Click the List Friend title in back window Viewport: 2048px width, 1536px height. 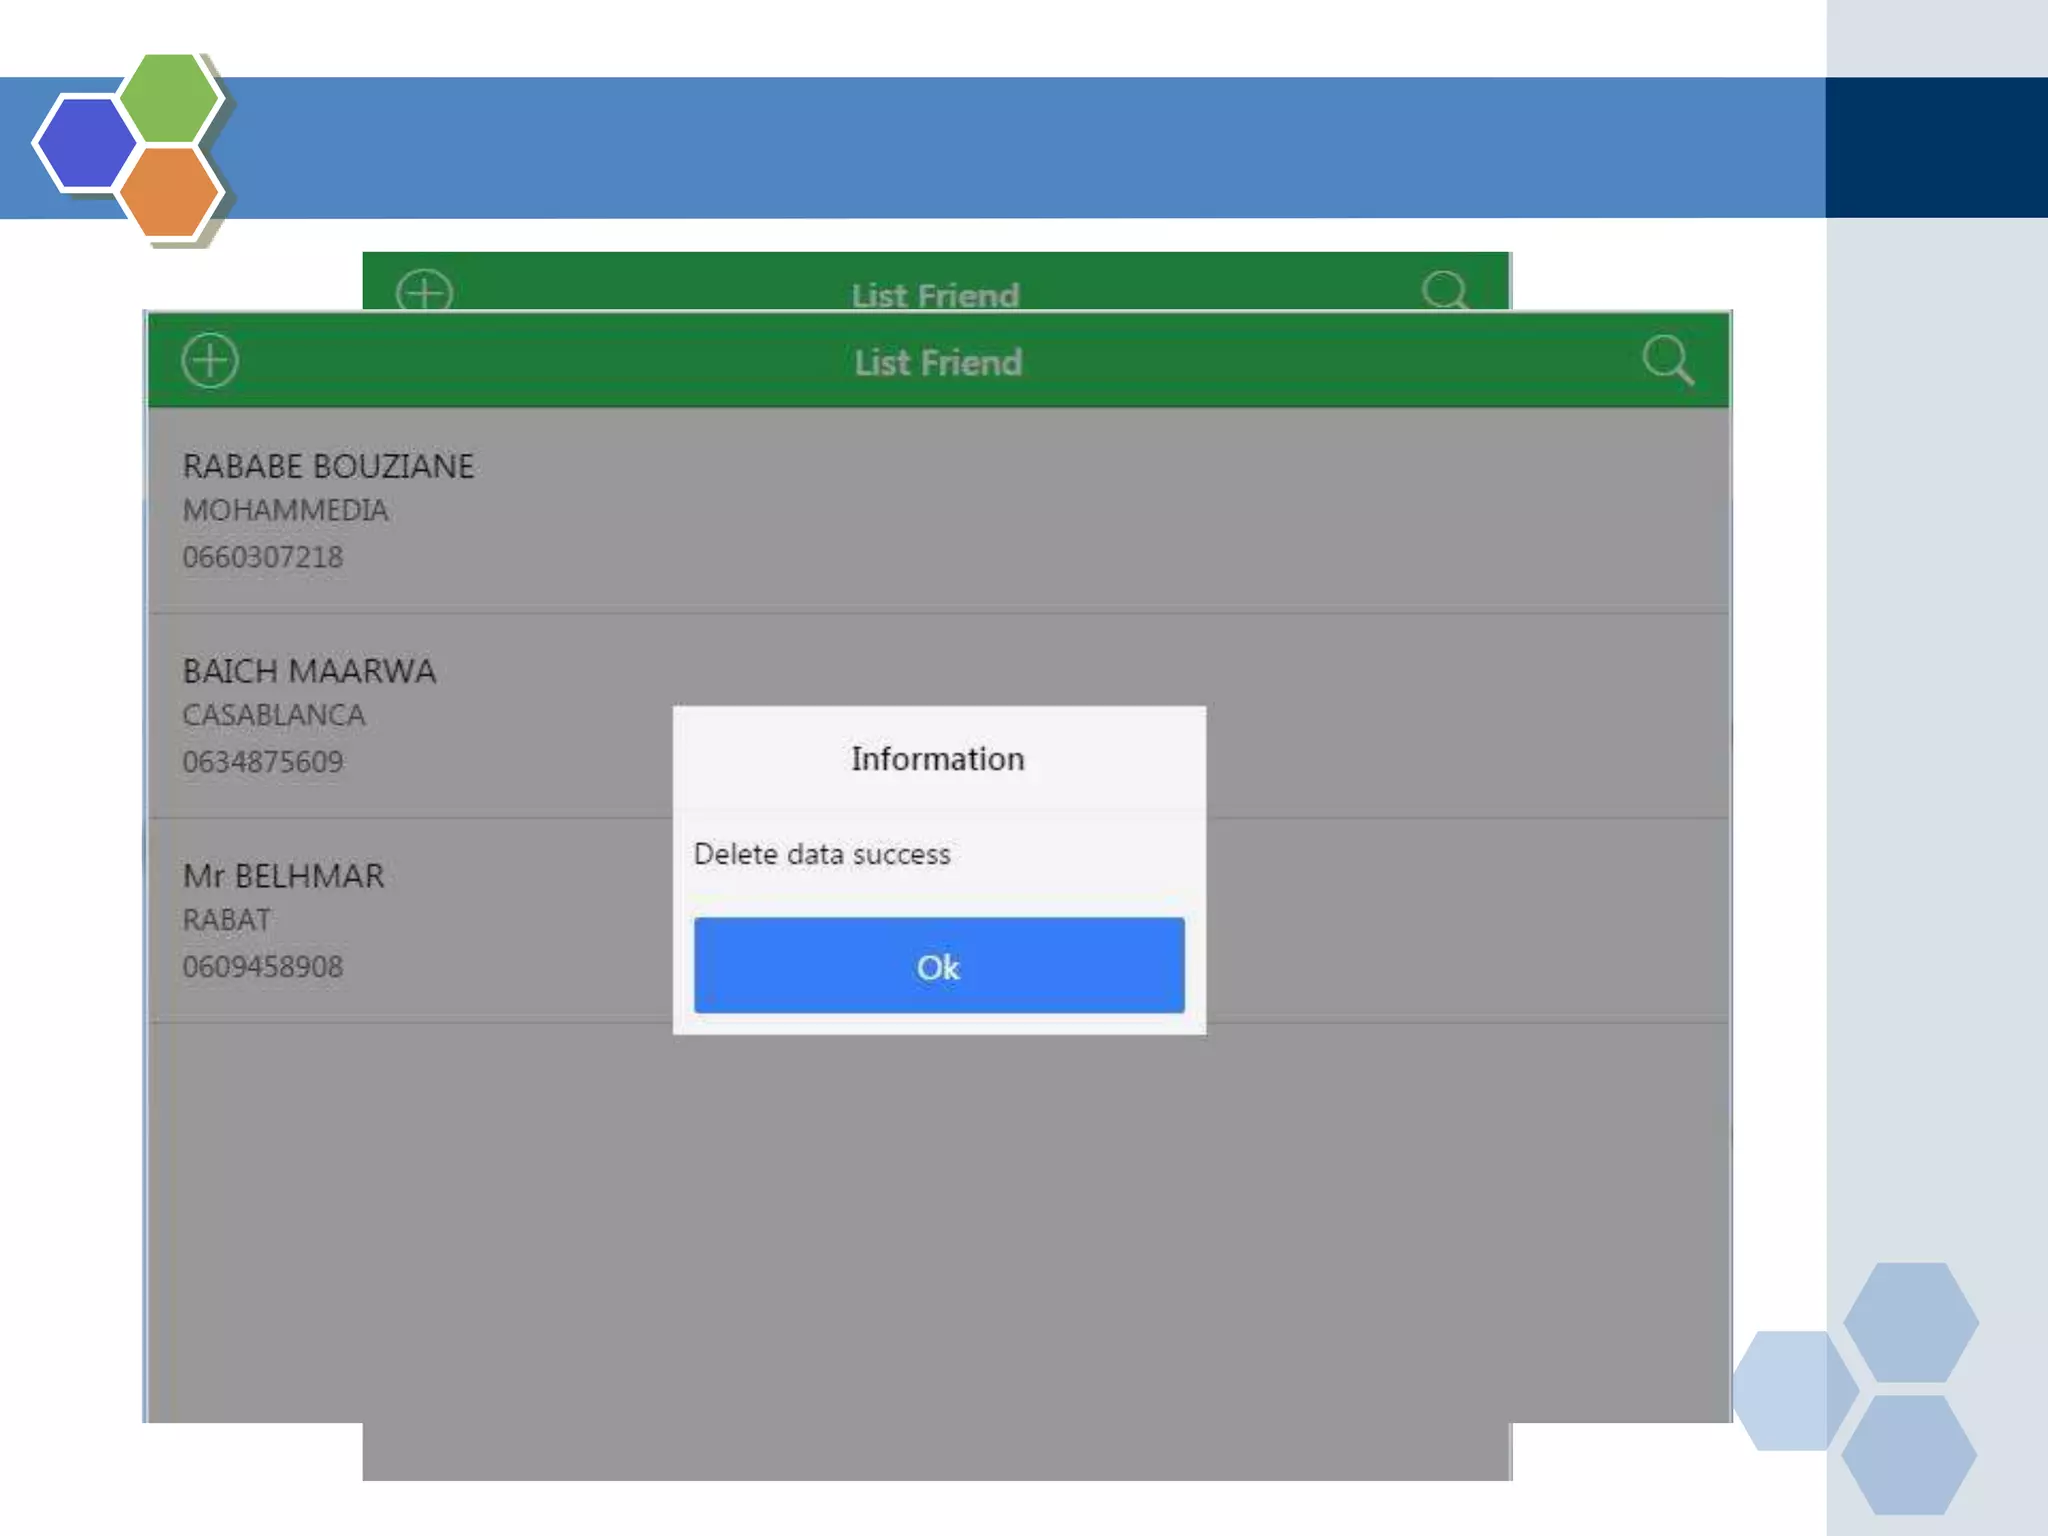[935, 295]
